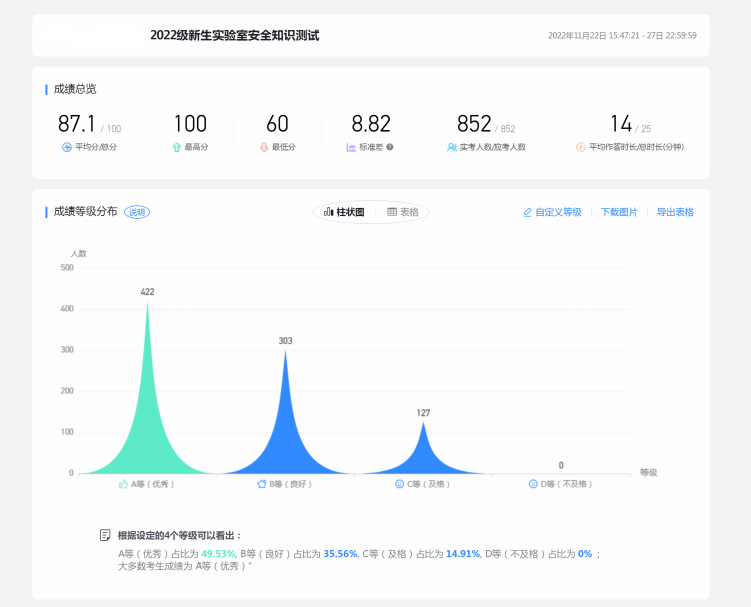The image size is (751, 607).
Task: Click the chart icon beside 标准差
Action: pyautogui.click(x=351, y=147)
